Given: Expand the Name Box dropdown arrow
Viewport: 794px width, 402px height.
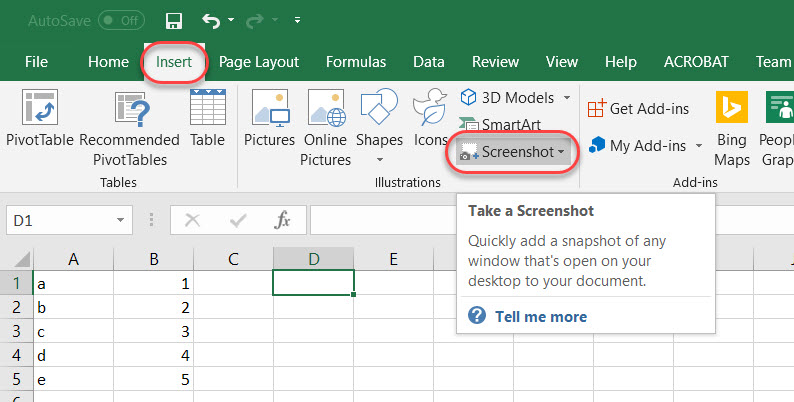Looking at the screenshot, I should [121, 220].
